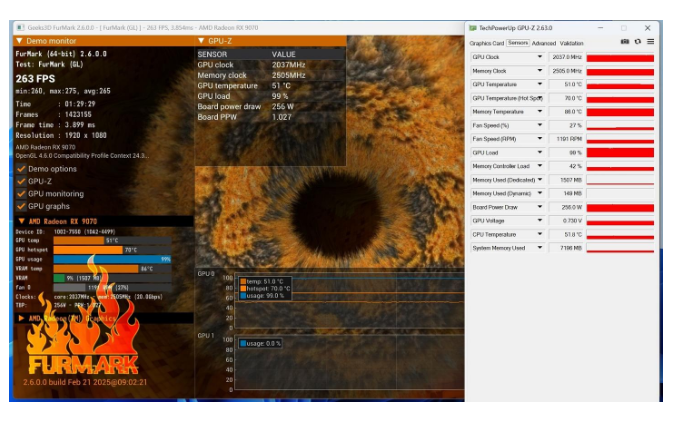Toggle the GPU graphs checkbox
Image resolution: width=676 pixels, height=421 pixels.
point(21,205)
